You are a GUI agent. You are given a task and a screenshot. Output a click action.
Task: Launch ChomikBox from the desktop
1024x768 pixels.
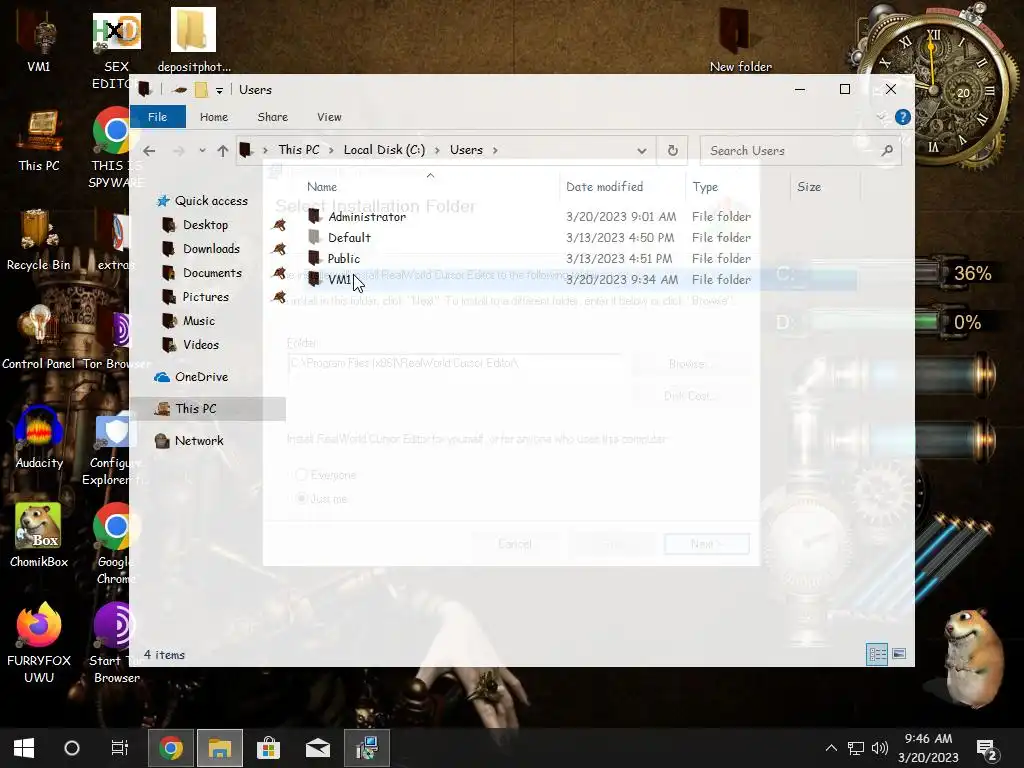(x=39, y=536)
